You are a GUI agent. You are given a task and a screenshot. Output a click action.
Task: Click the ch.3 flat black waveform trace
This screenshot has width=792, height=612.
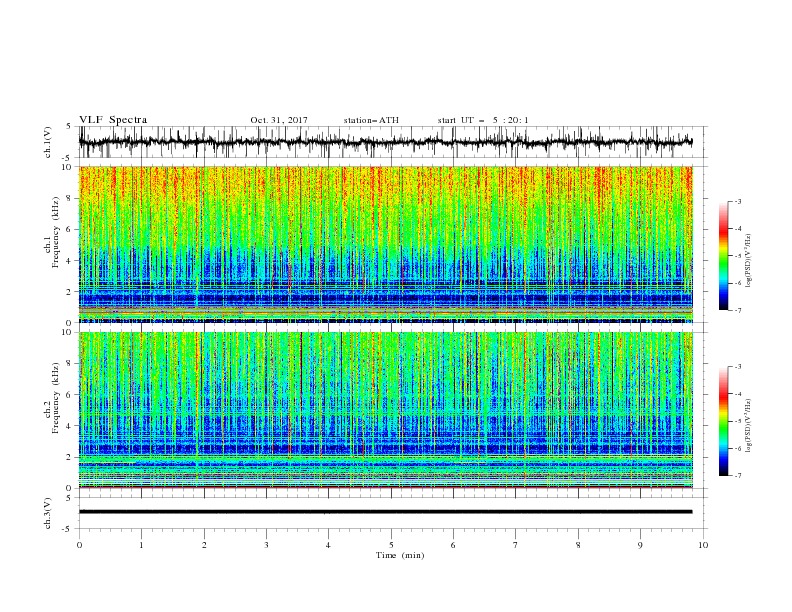click(x=385, y=512)
